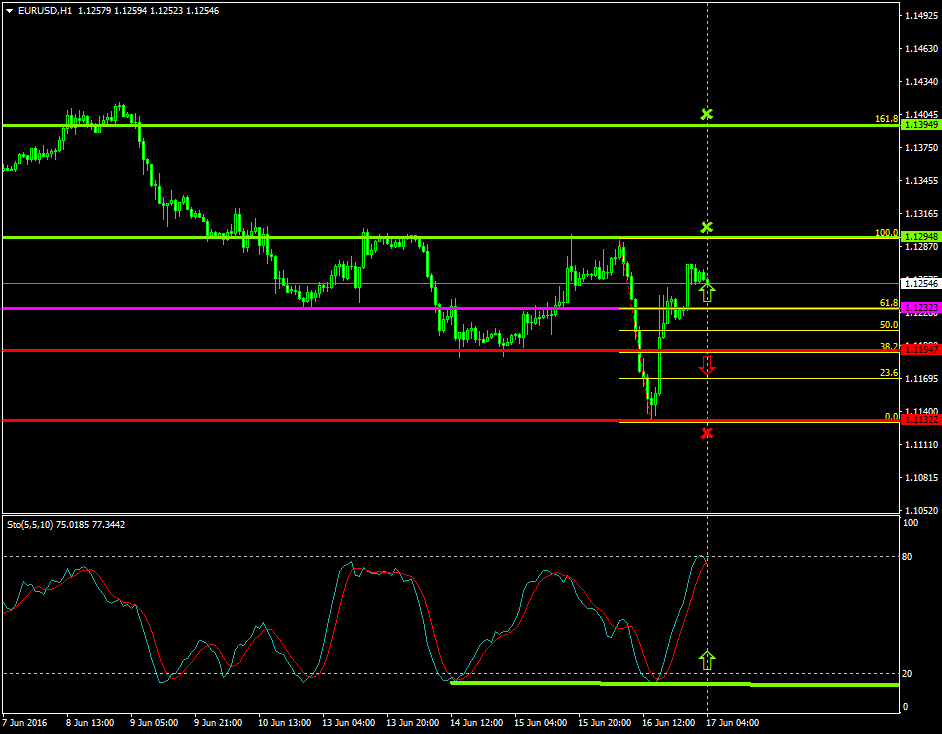Click the red down arrow near the 23.6 level

709,367
